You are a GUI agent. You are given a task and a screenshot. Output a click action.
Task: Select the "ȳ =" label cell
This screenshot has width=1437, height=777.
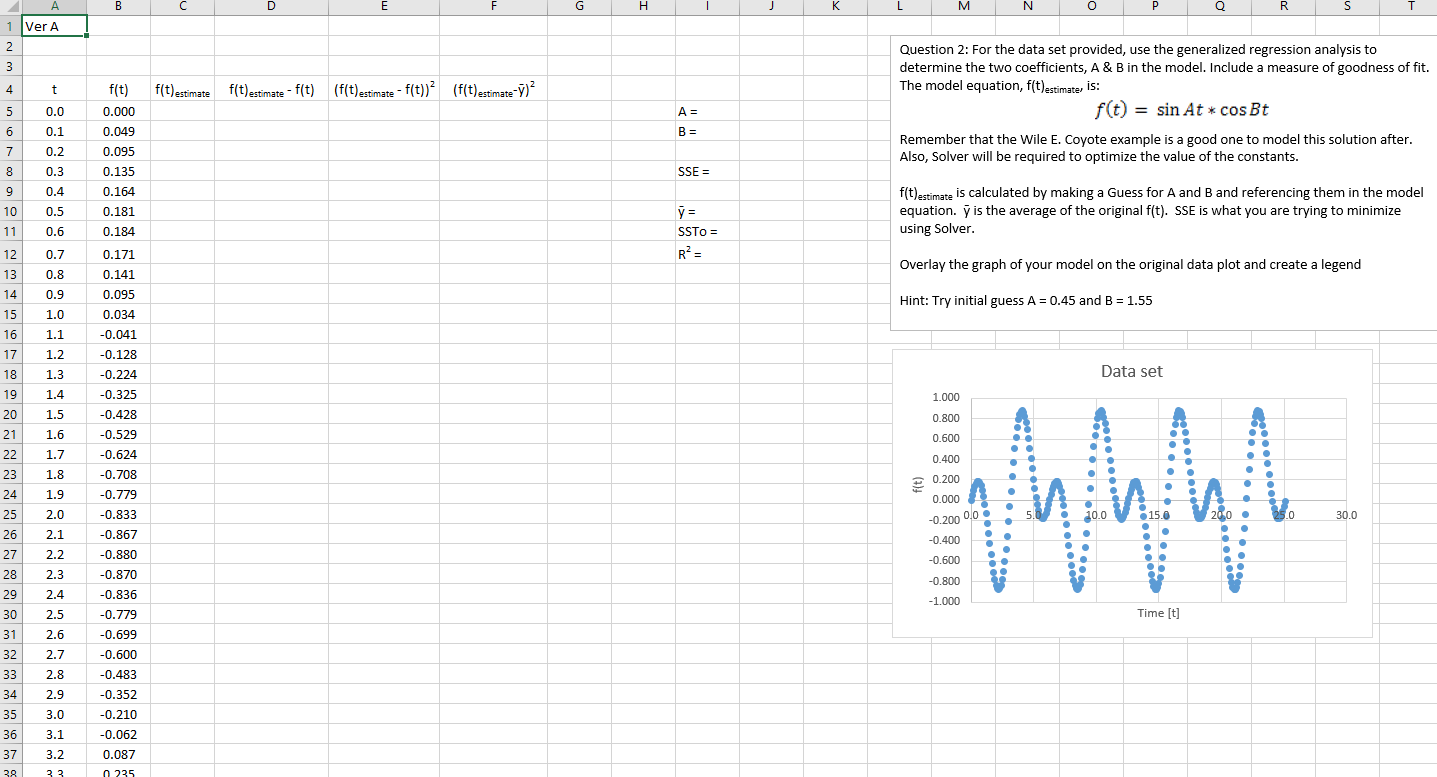click(707, 211)
